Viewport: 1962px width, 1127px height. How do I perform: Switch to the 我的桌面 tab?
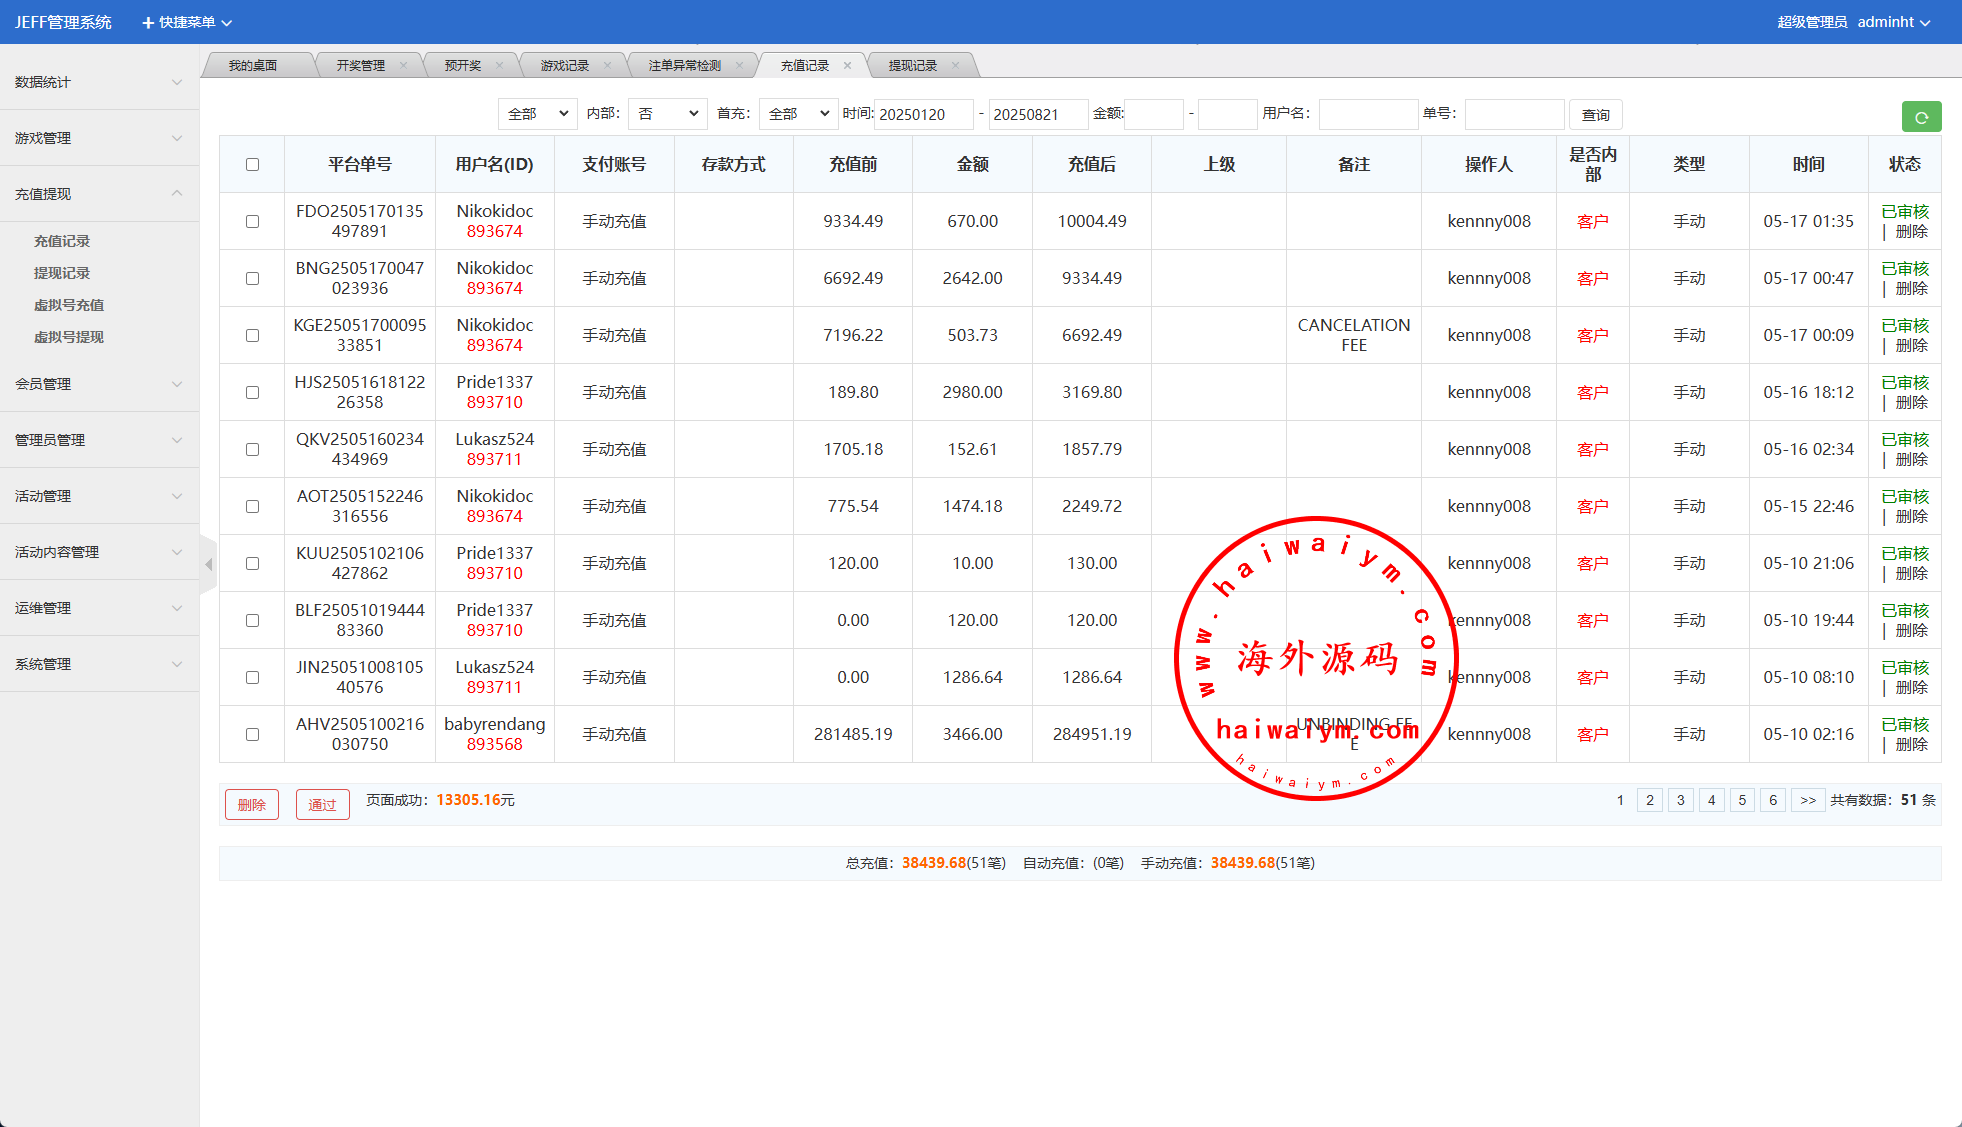tap(253, 66)
